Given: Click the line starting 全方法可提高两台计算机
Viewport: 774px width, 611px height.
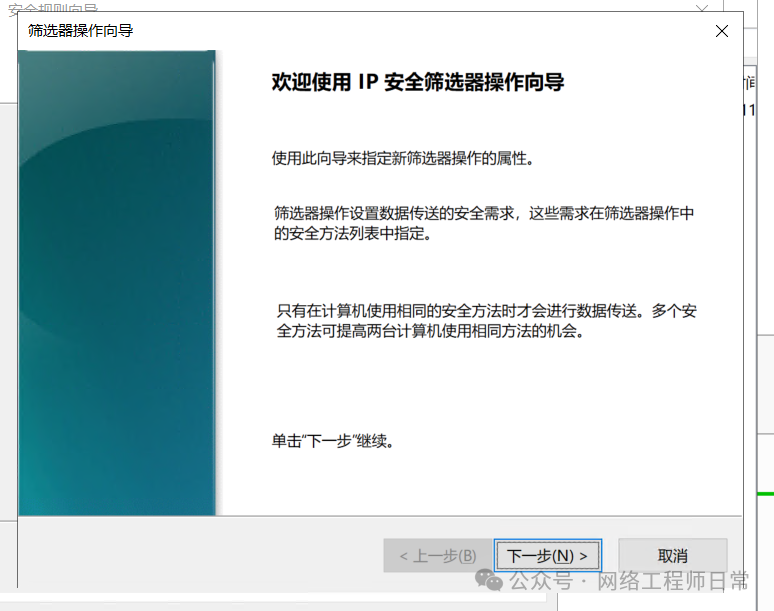Looking at the screenshot, I should tap(430, 331).
